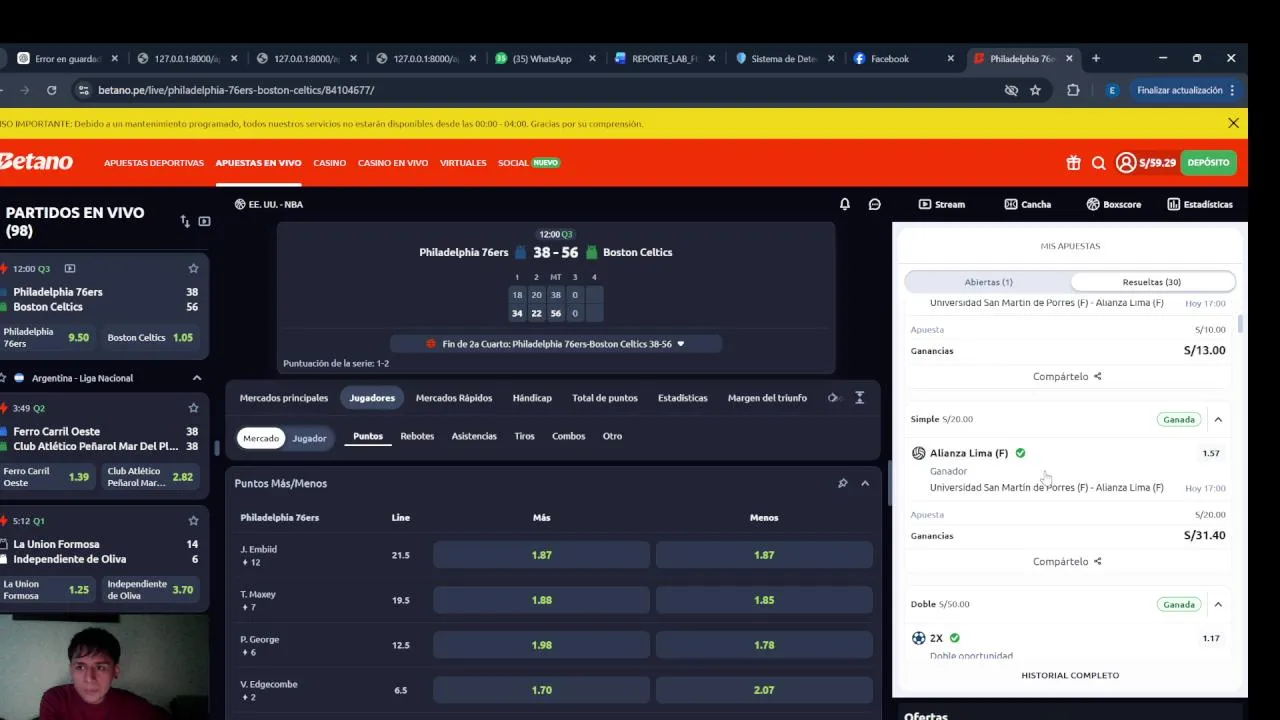The image size is (1280, 720).
Task: Open the Total de puntos tab
Action: 605,398
